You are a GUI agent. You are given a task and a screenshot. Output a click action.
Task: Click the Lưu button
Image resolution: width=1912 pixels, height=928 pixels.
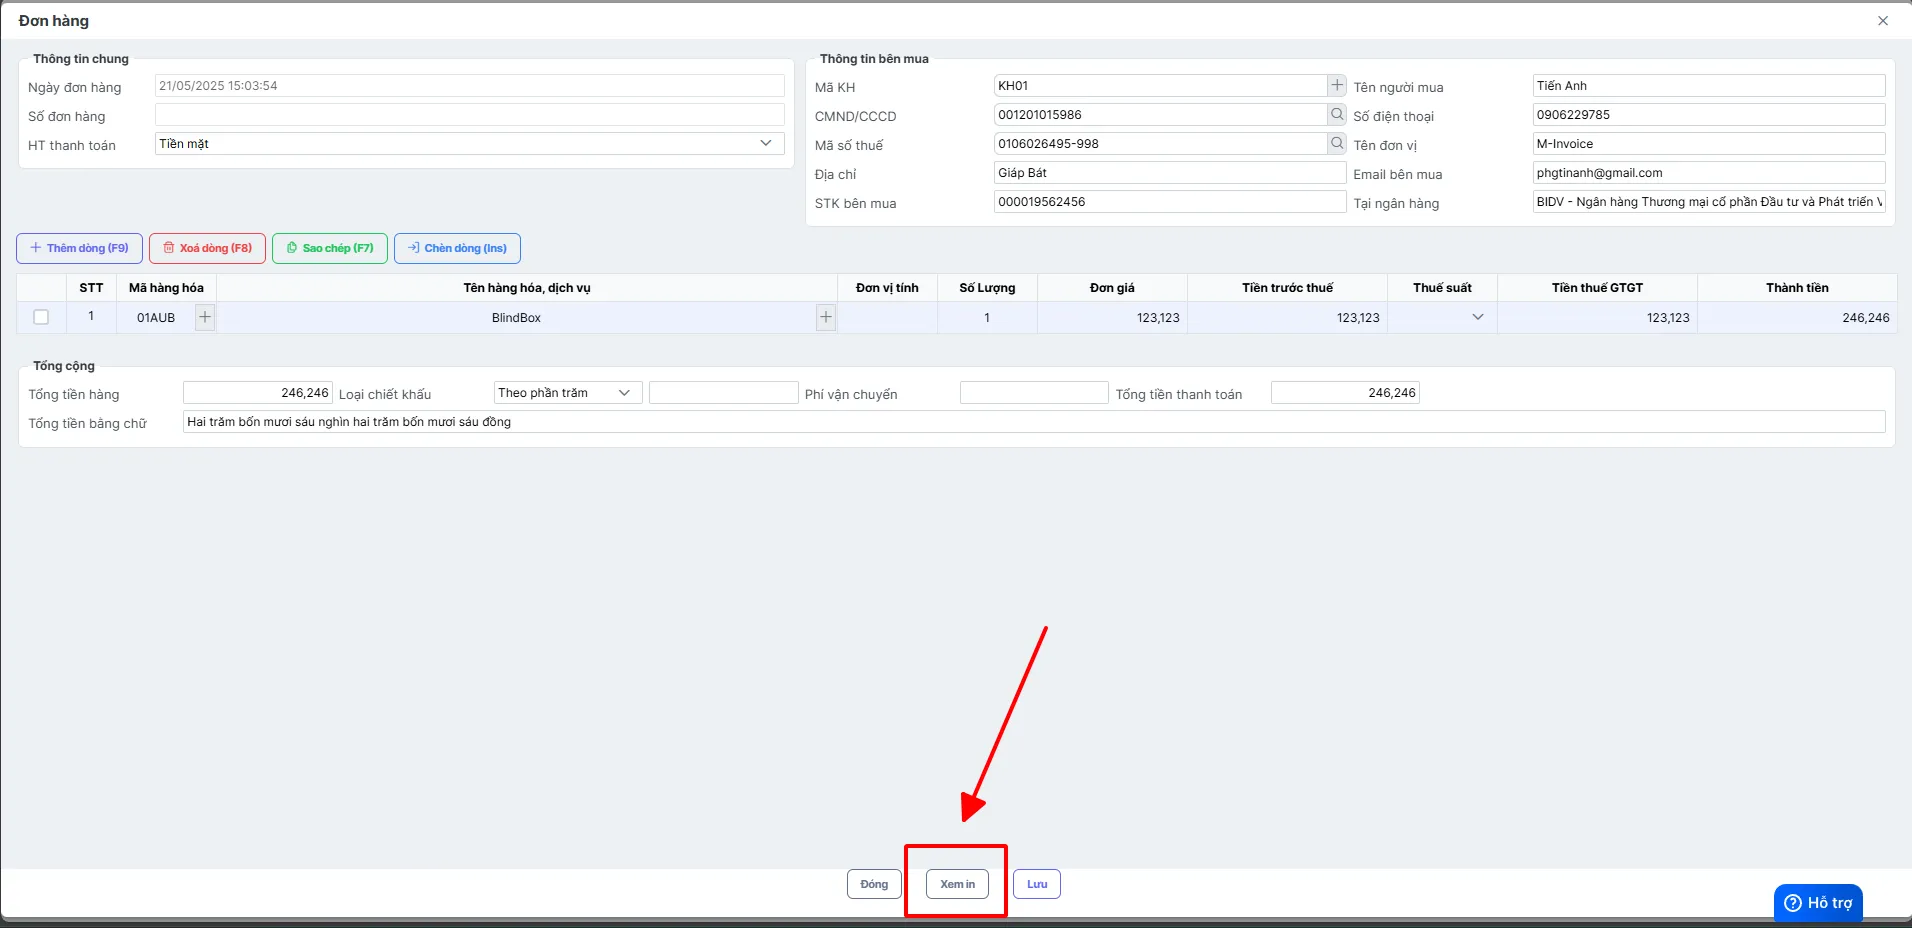[1037, 884]
